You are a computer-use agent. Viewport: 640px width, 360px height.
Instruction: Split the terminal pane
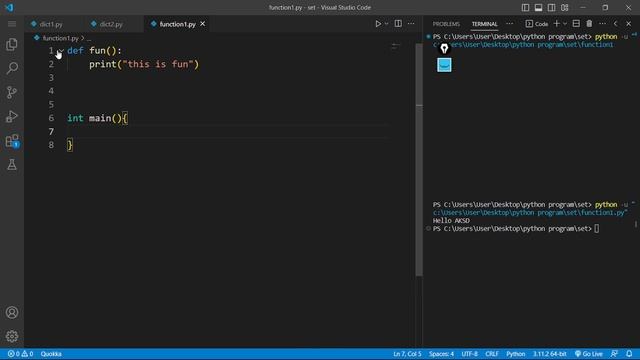click(576, 24)
